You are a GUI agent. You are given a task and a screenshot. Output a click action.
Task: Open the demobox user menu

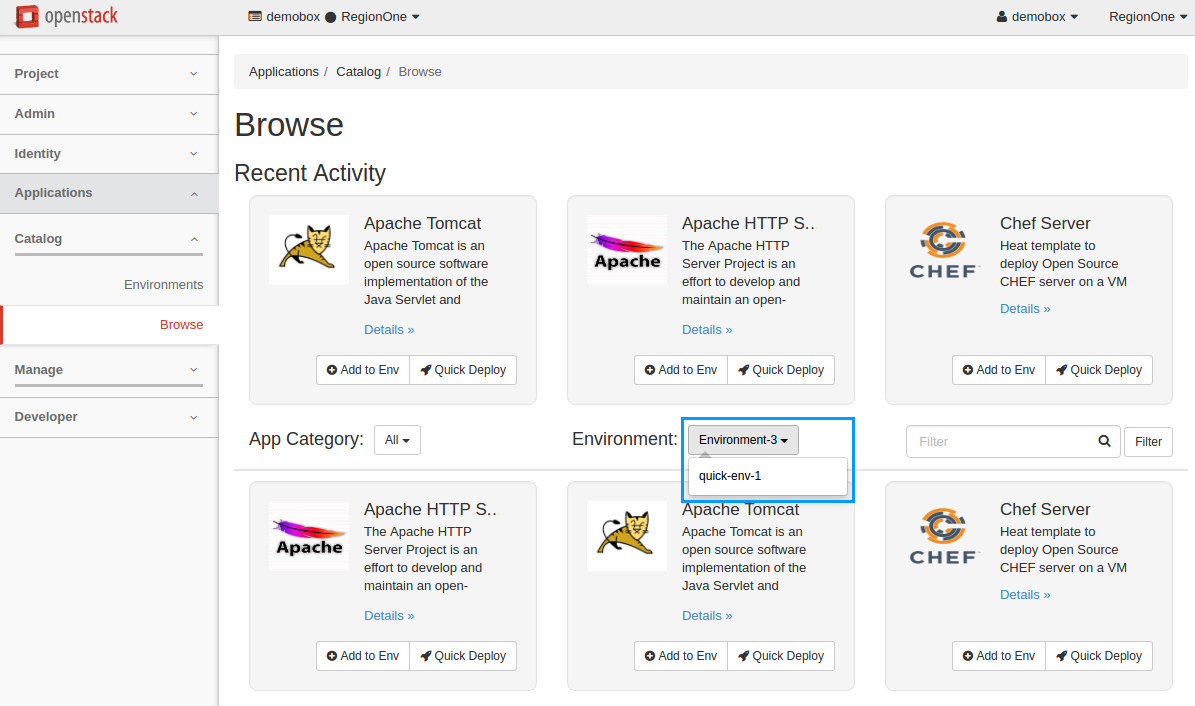(1037, 17)
